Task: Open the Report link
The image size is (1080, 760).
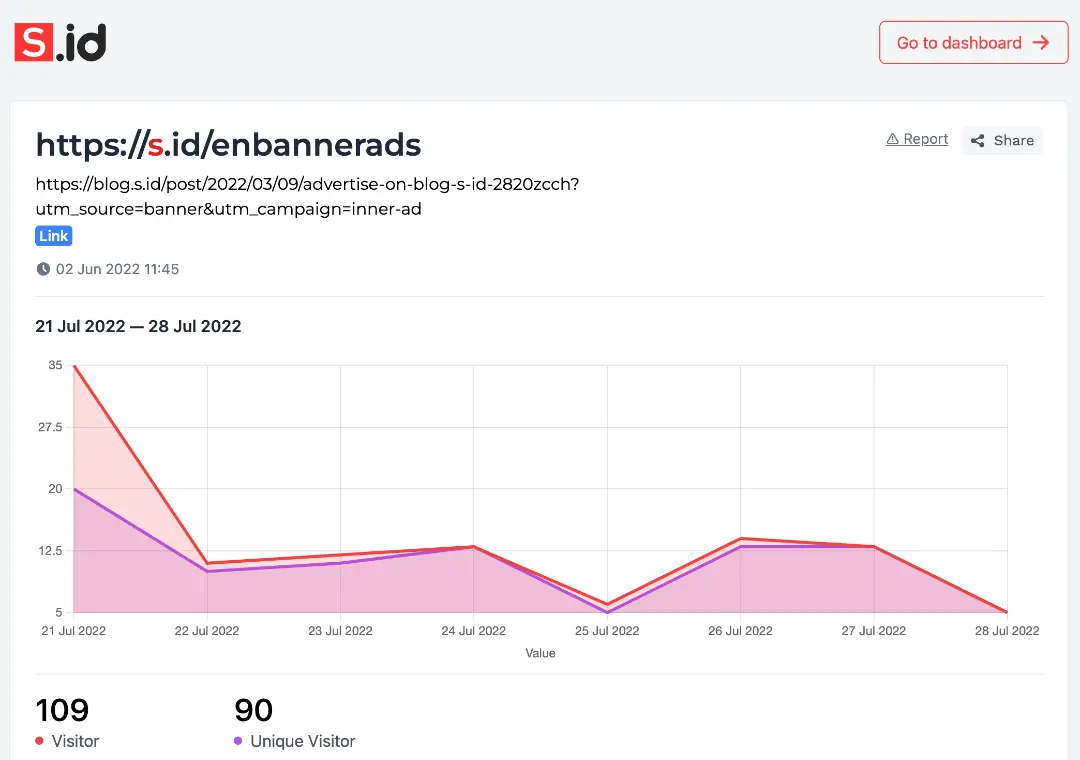Action: (925, 140)
